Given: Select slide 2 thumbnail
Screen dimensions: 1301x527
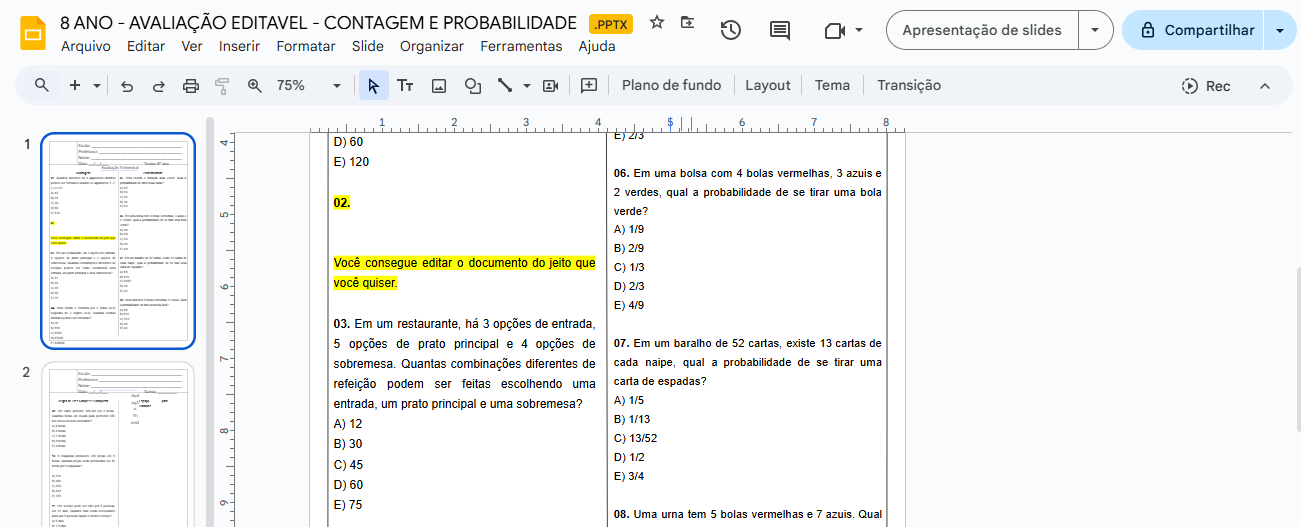Looking at the screenshot, I should [118, 445].
